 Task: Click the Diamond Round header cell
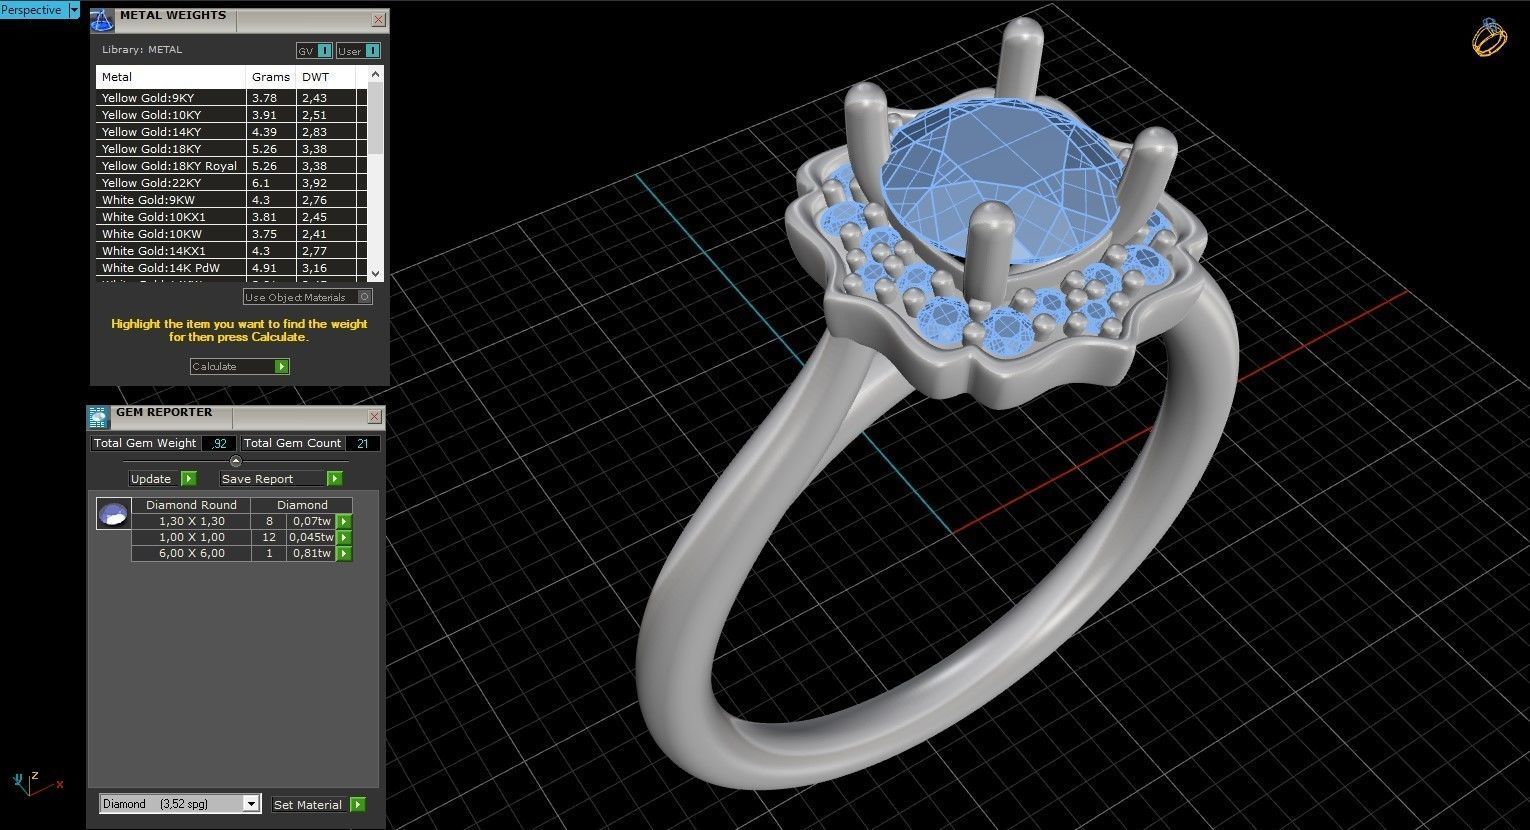coord(191,506)
